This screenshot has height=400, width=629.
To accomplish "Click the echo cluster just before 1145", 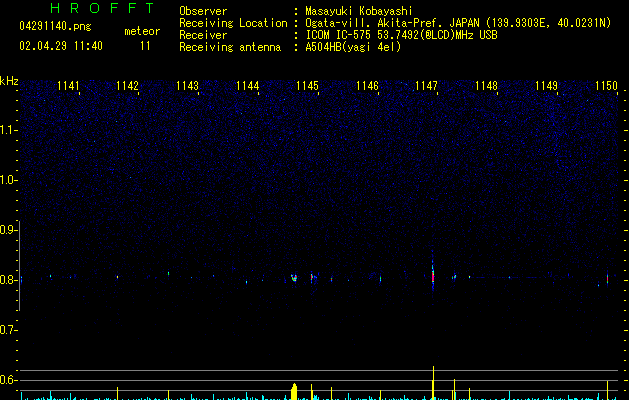I will click(x=294, y=278).
